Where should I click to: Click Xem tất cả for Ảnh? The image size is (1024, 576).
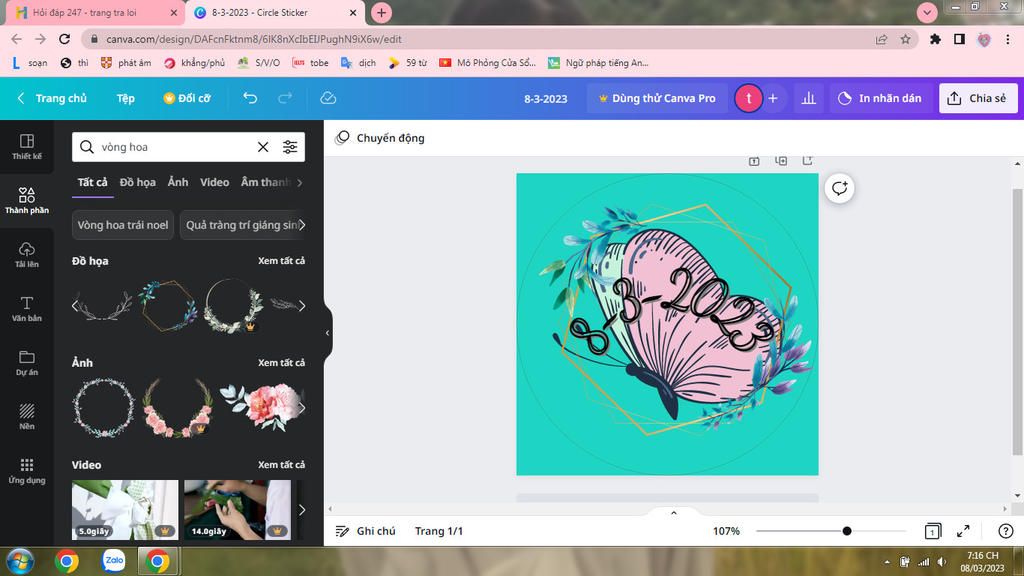pos(281,362)
